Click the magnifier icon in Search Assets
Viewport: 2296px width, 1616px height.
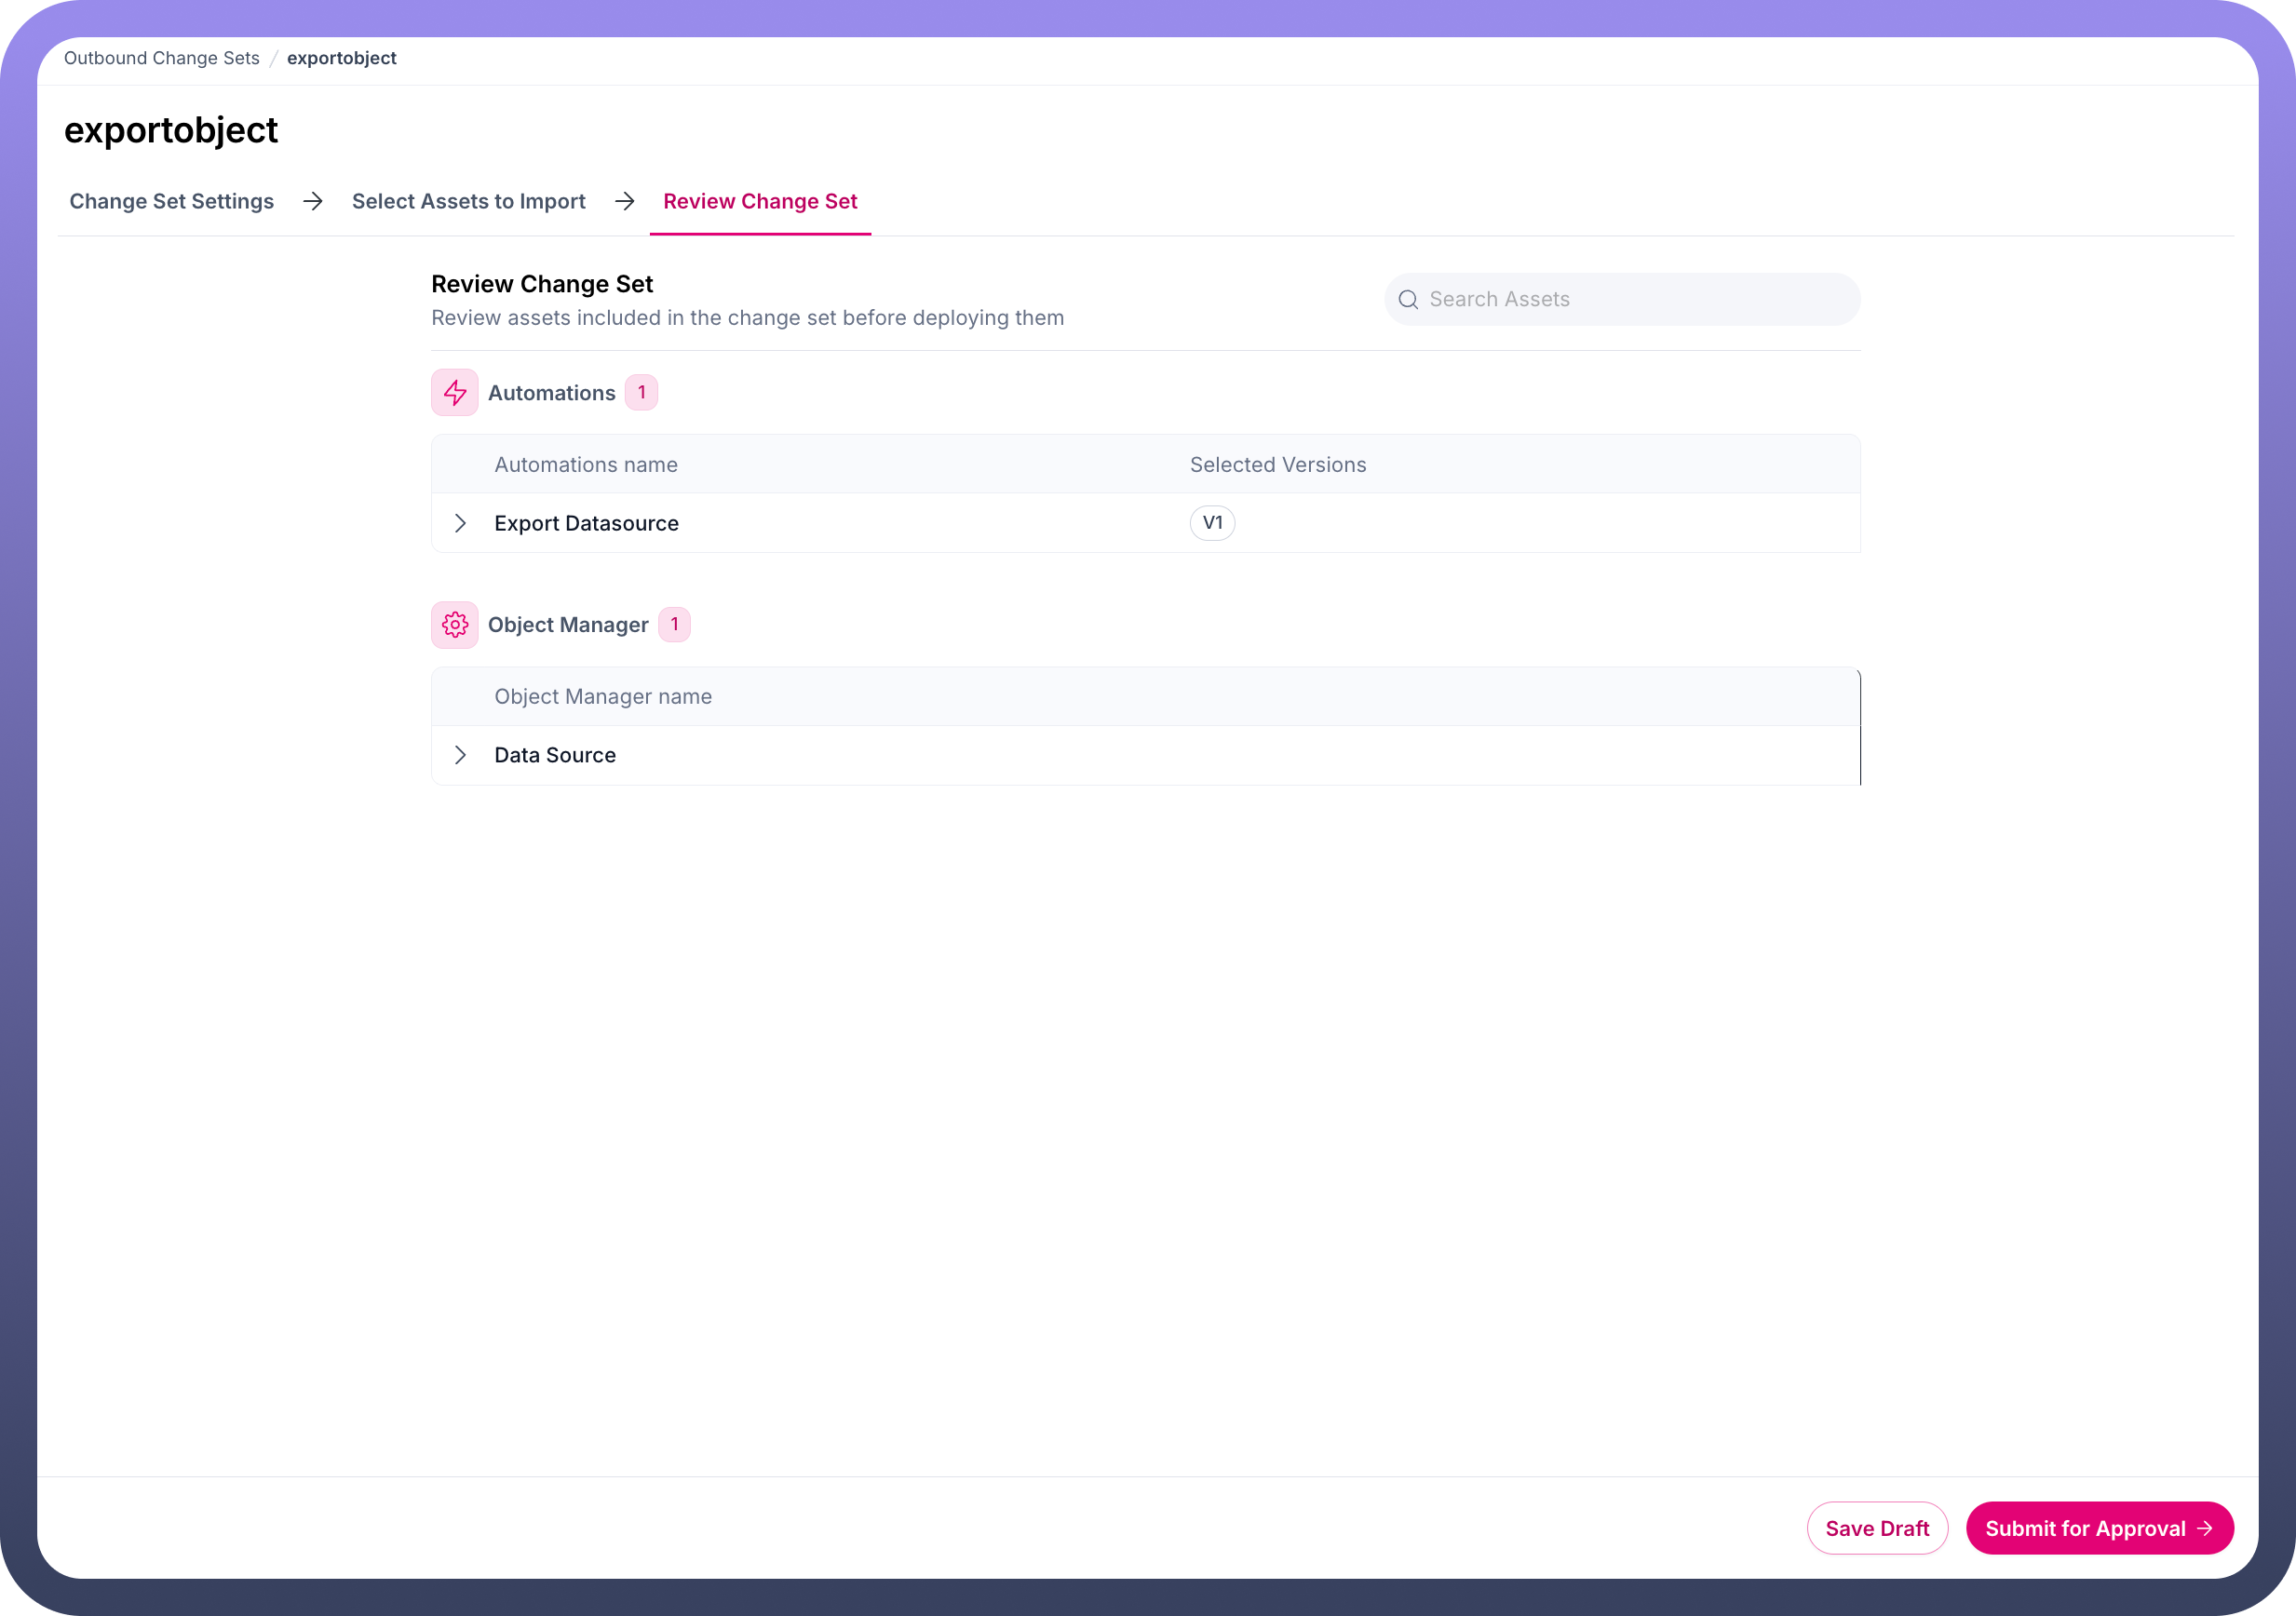[1408, 300]
